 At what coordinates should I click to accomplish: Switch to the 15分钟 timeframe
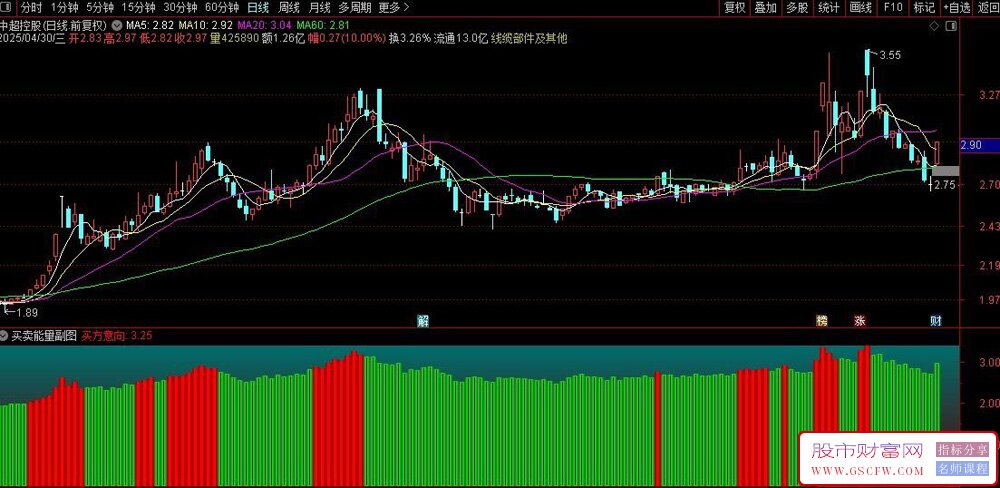138,8
